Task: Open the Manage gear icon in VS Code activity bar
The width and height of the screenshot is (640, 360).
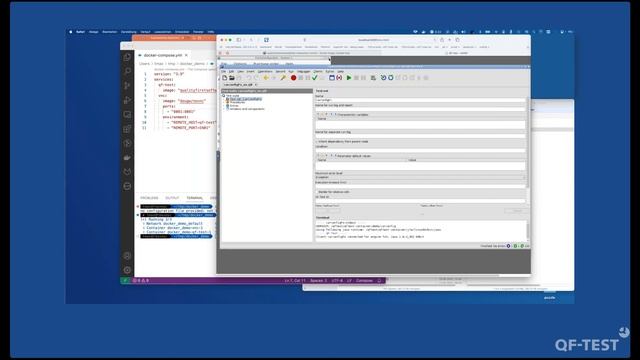Action: 127,270
